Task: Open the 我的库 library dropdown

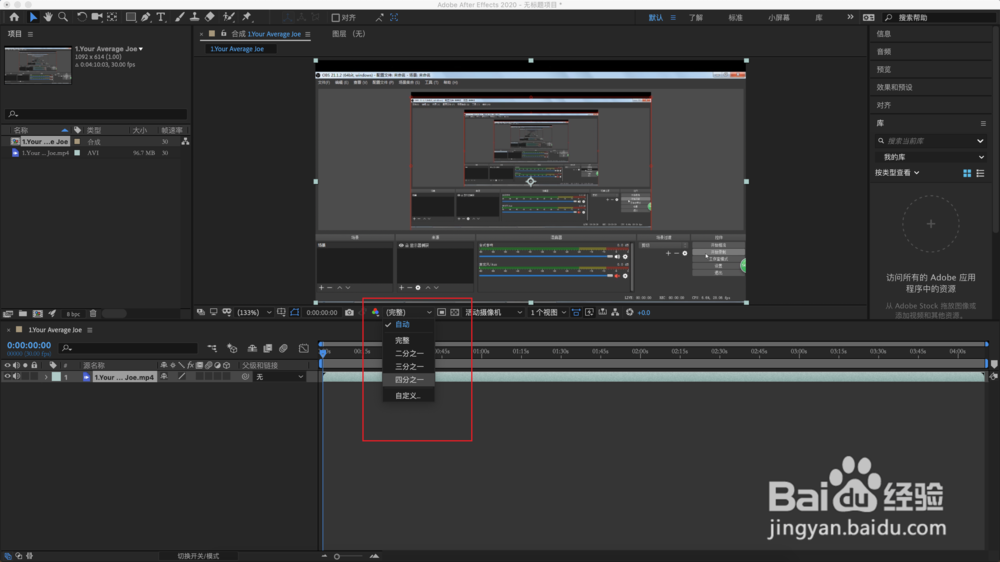Action: [x=932, y=157]
